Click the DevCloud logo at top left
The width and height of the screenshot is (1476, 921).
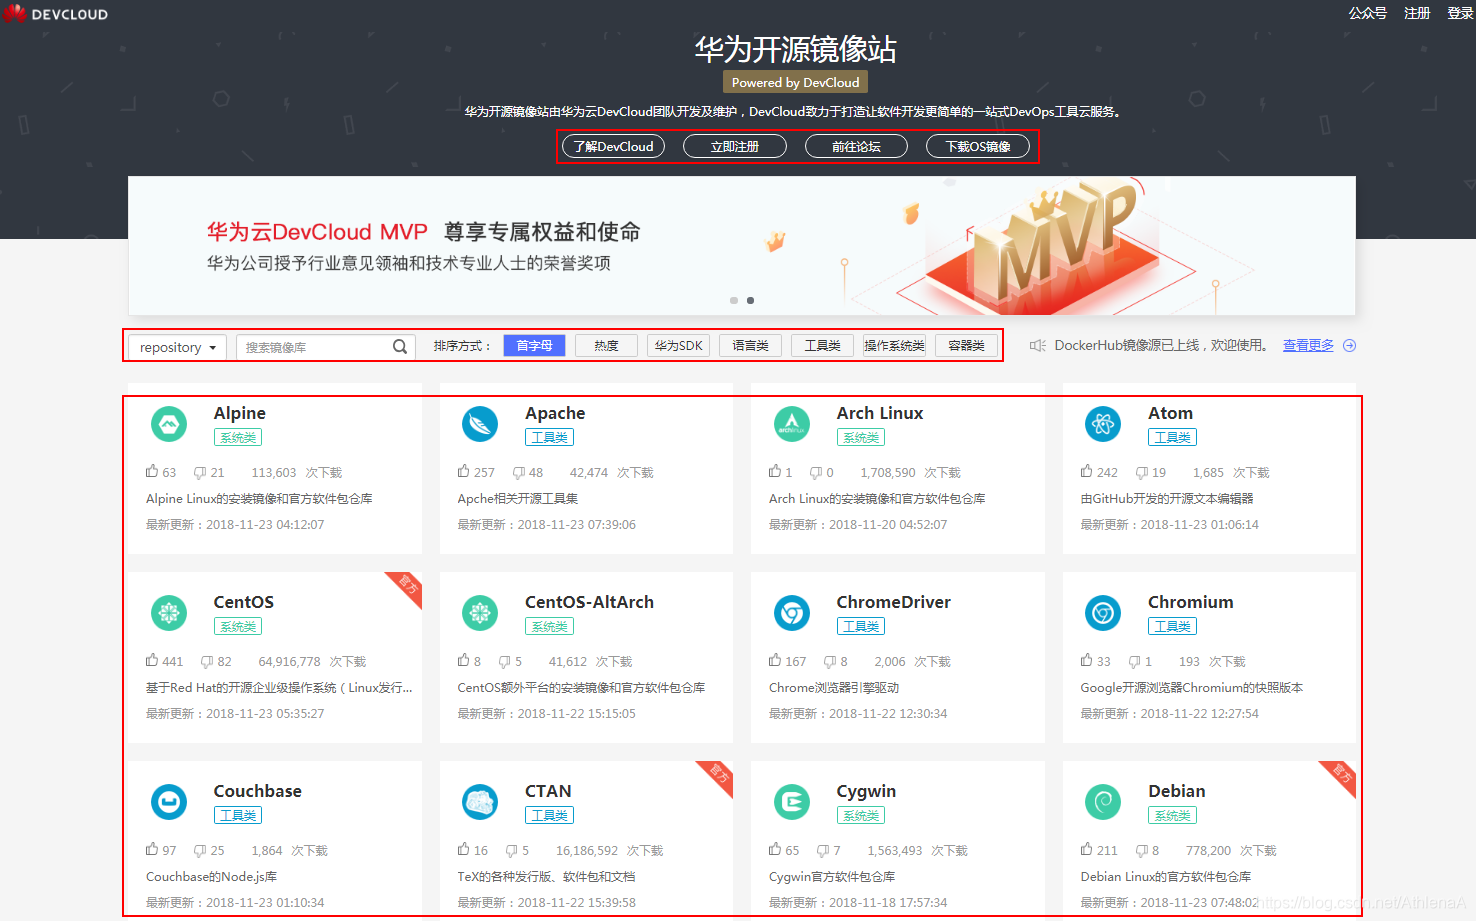tap(55, 14)
